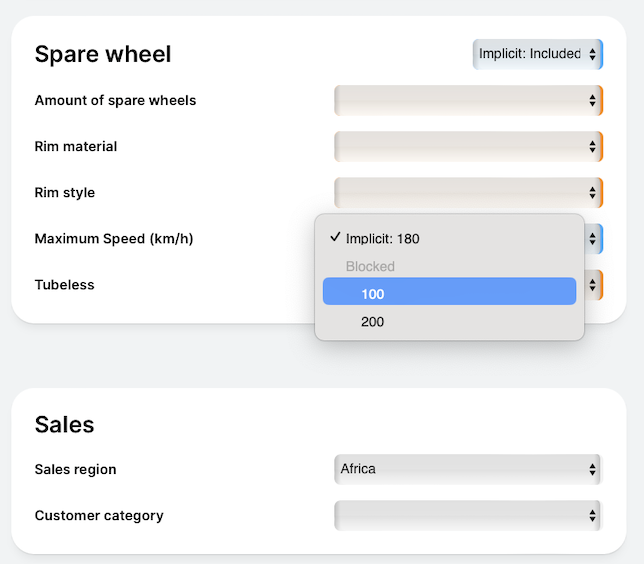Click the 'Maximum Speed (km/h)' label
The width and height of the screenshot is (644, 564).
(114, 239)
